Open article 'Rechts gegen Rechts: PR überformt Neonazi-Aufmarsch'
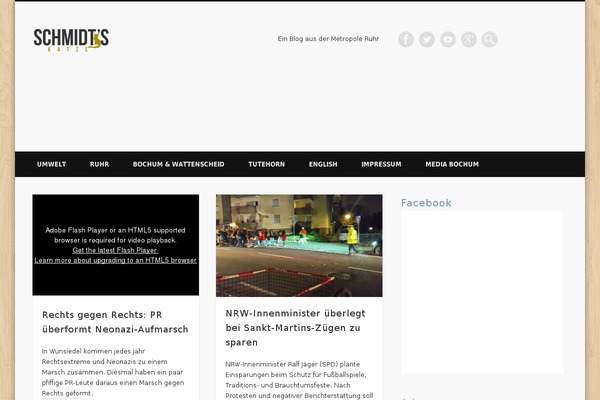Image resolution: width=600 pixels, height=400 pixels. point(115,322)
